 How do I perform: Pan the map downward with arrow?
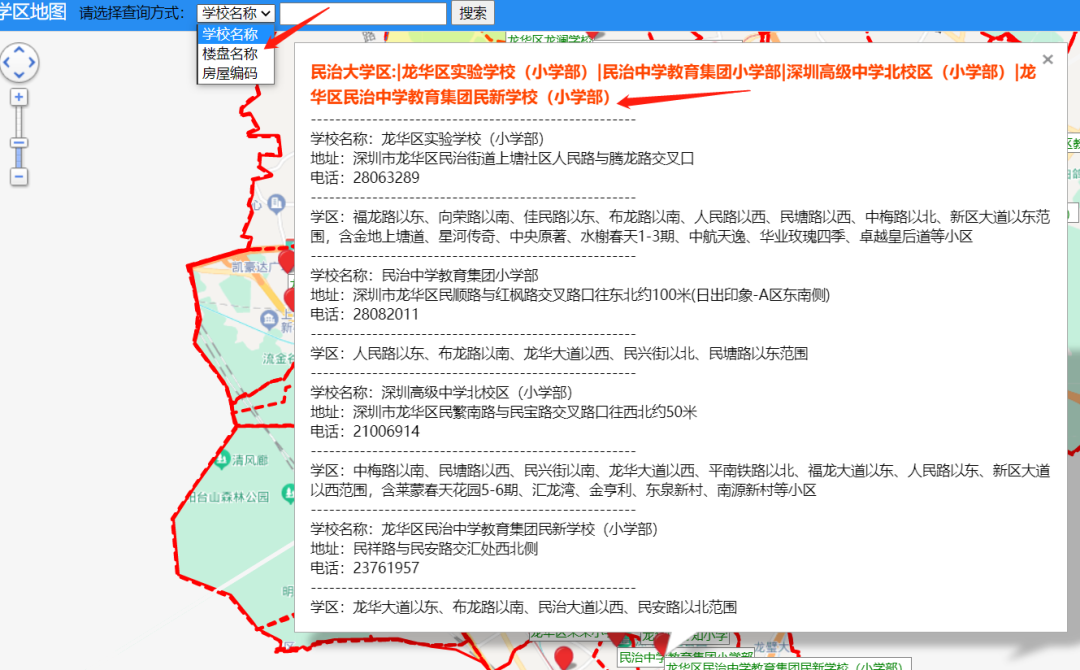pos(19,75)
